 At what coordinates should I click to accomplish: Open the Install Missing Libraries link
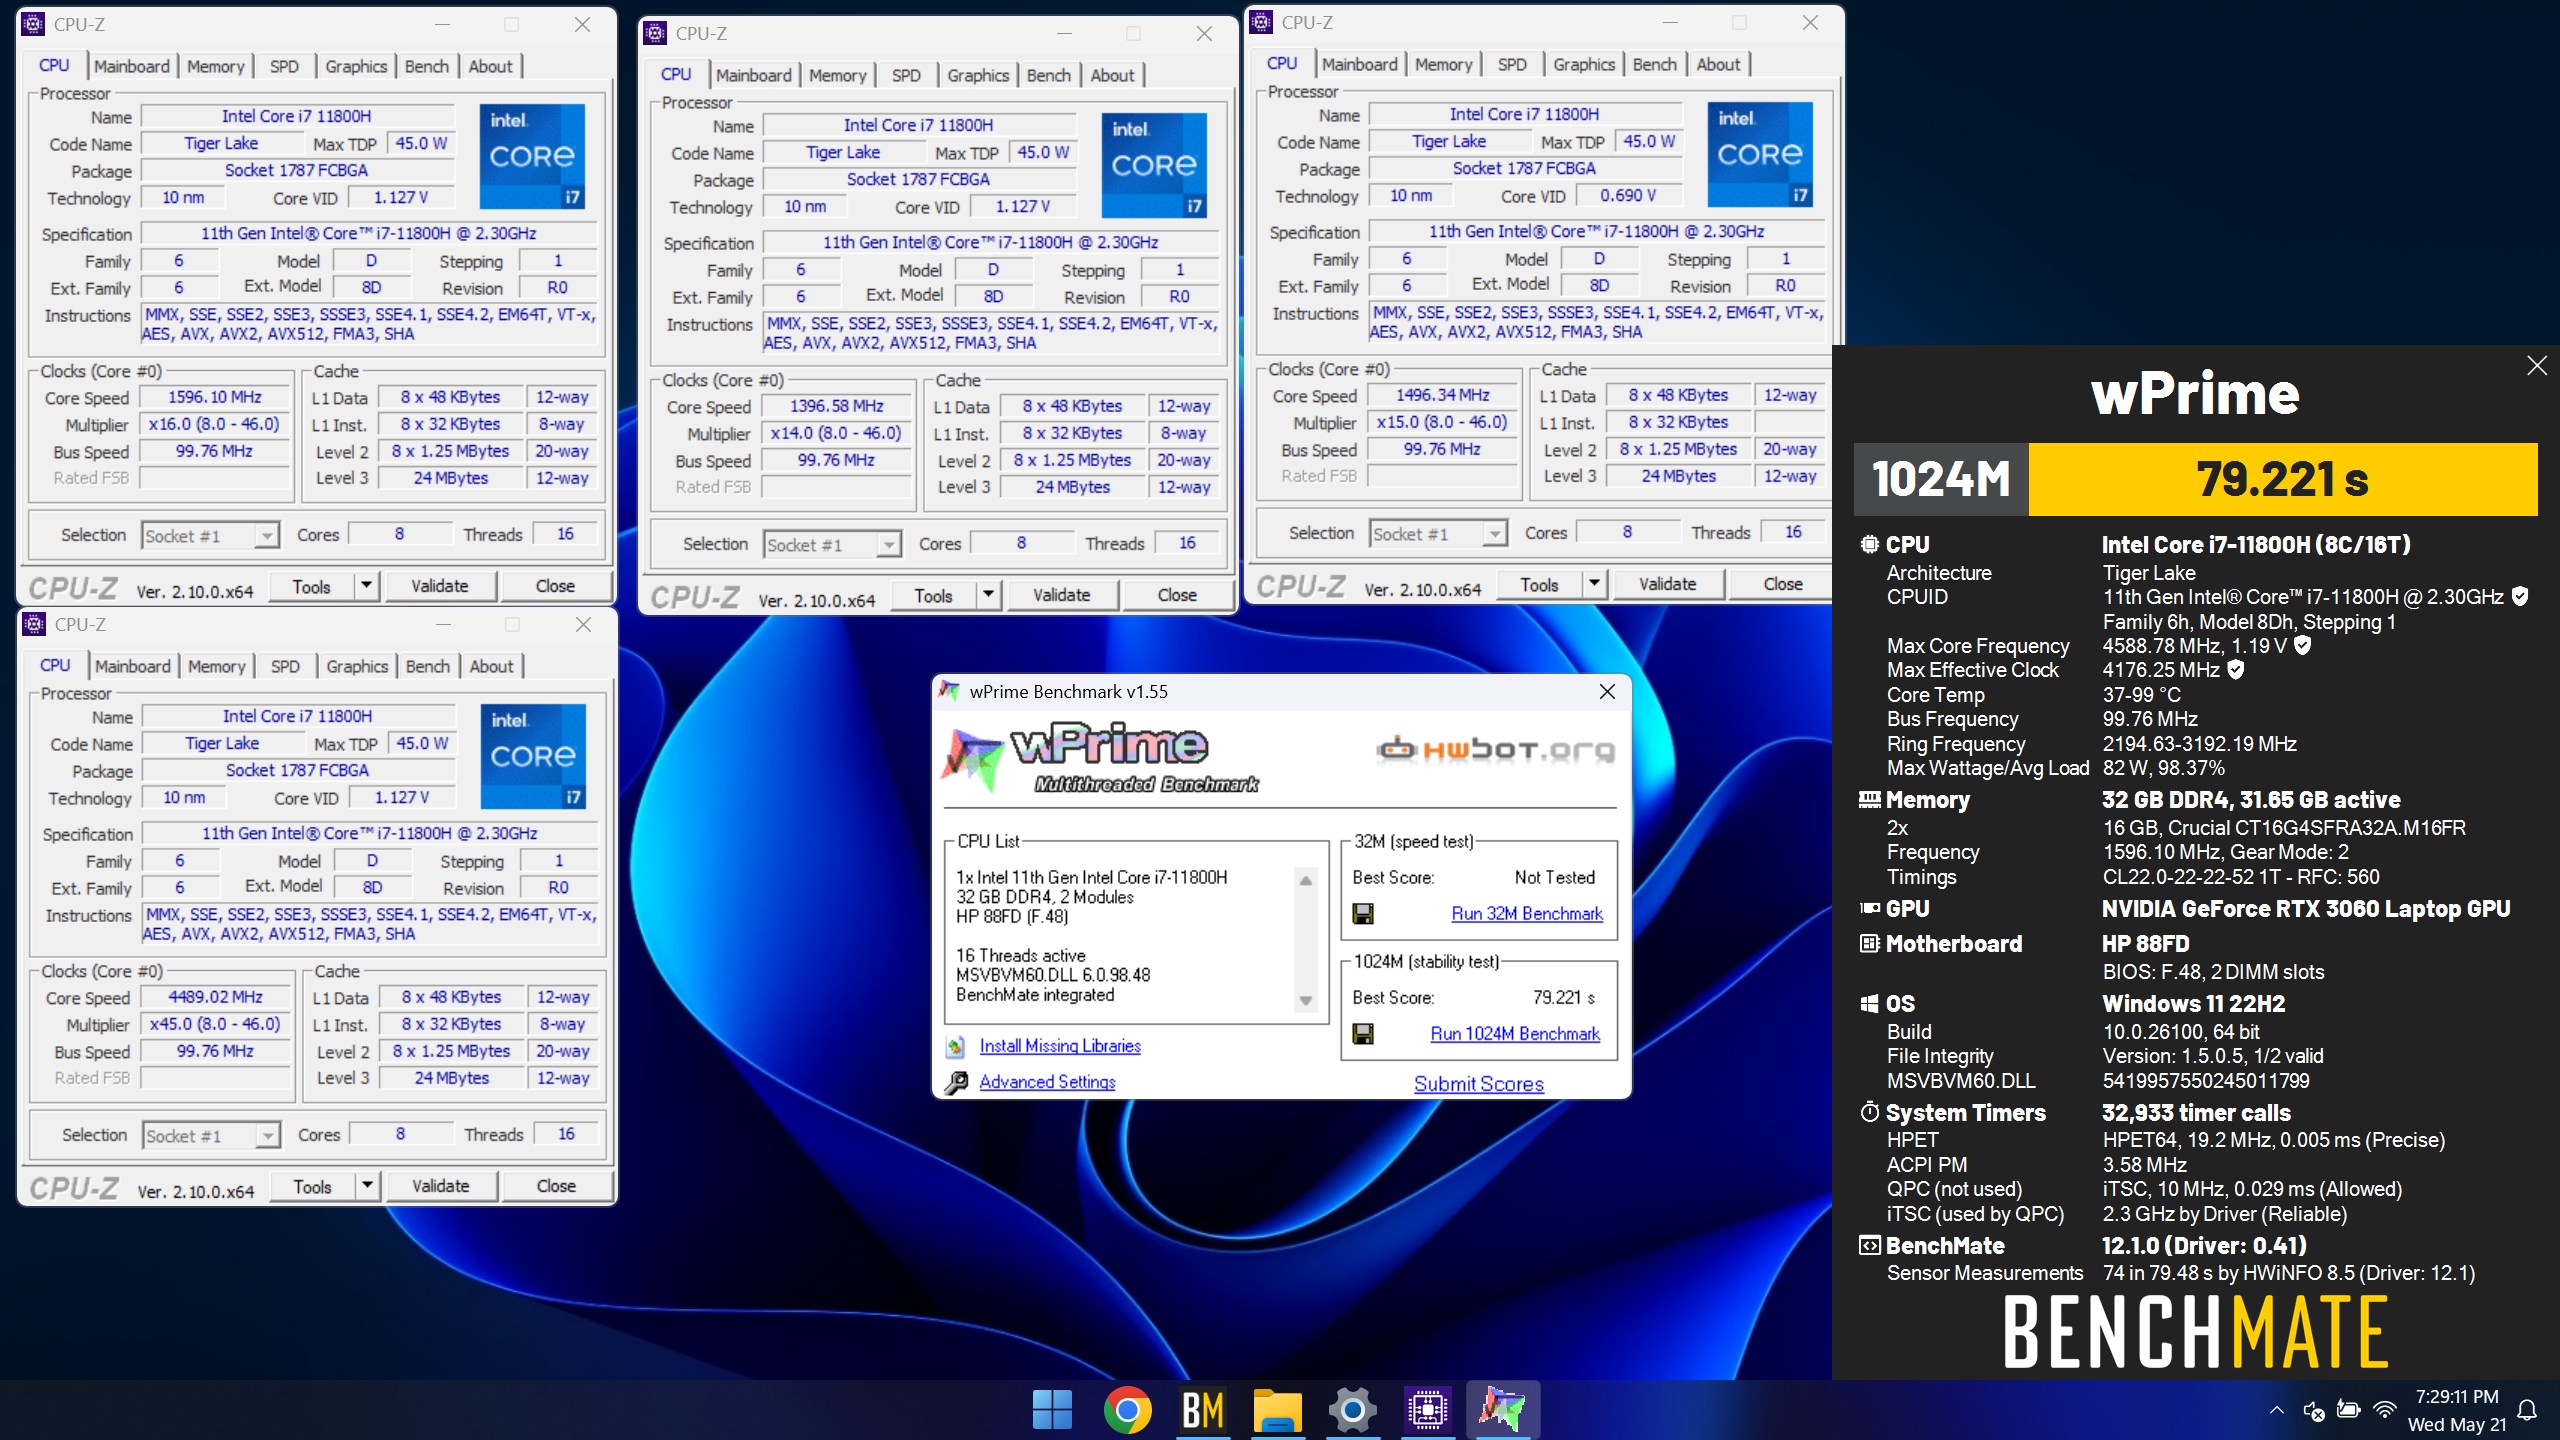1060,1046
